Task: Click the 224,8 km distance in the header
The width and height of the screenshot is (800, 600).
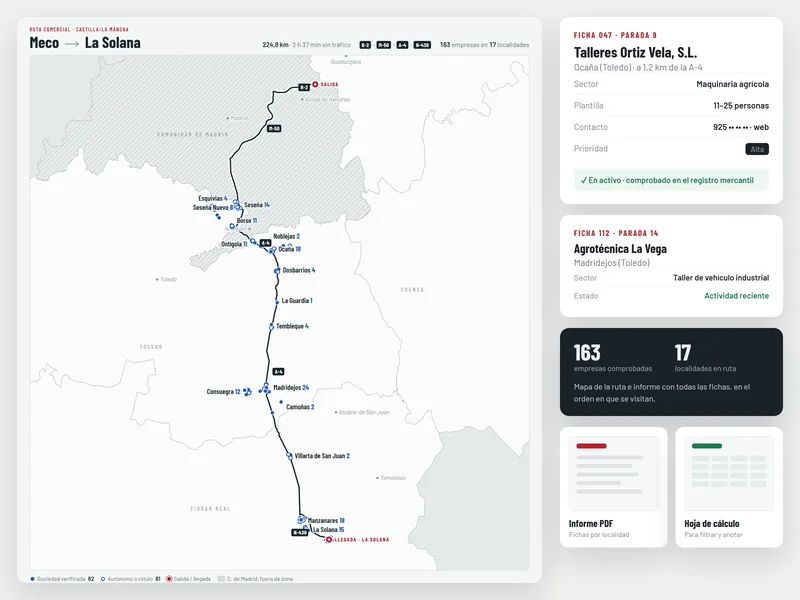Action: tap(276, 45)
